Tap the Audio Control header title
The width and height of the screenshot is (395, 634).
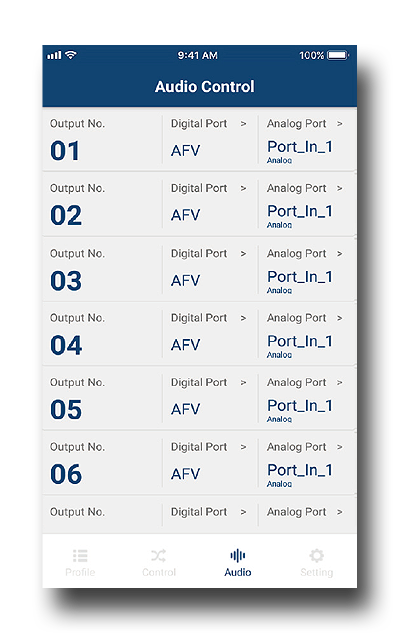[205, 87]
